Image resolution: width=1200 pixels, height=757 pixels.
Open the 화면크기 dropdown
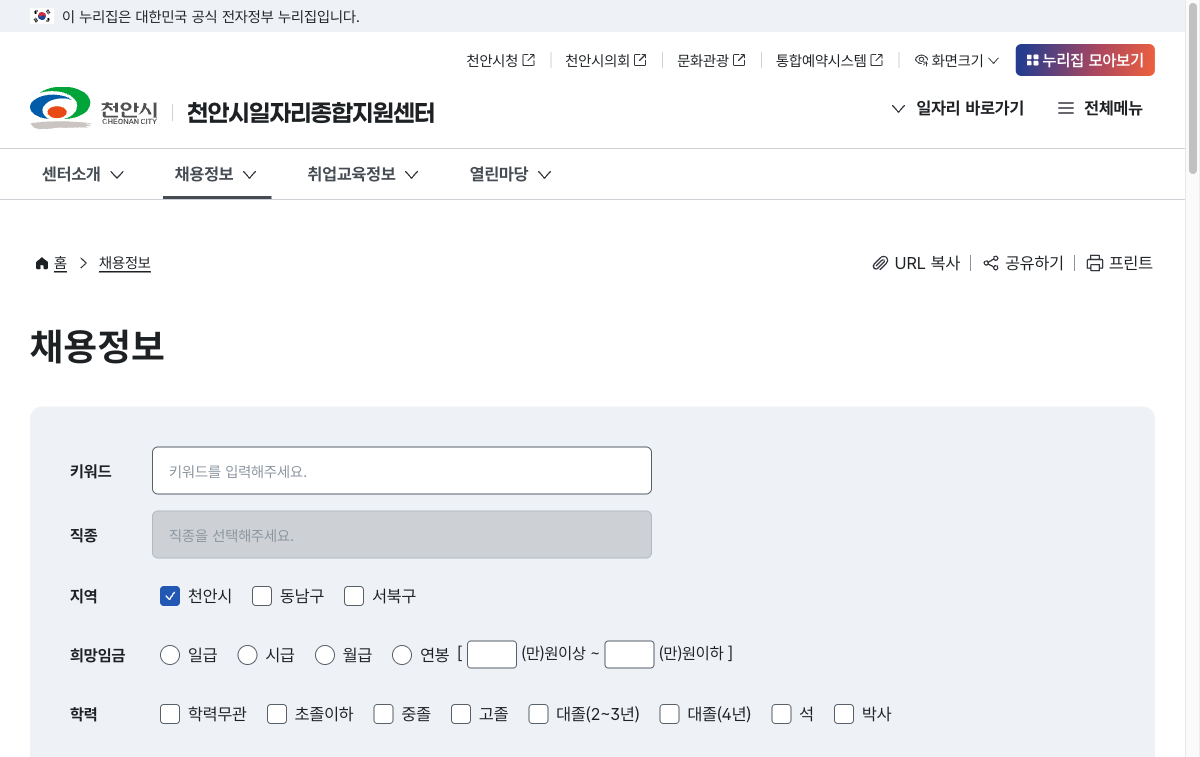click(x=957, y=60)
